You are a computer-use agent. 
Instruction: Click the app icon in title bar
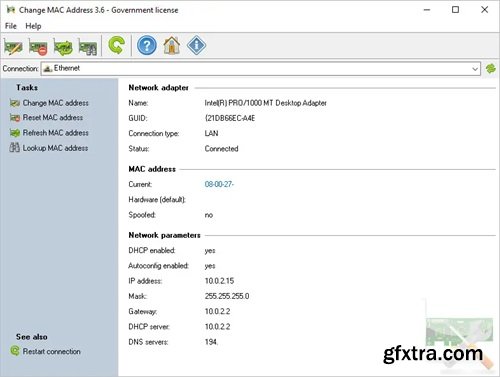pos(11,10)
